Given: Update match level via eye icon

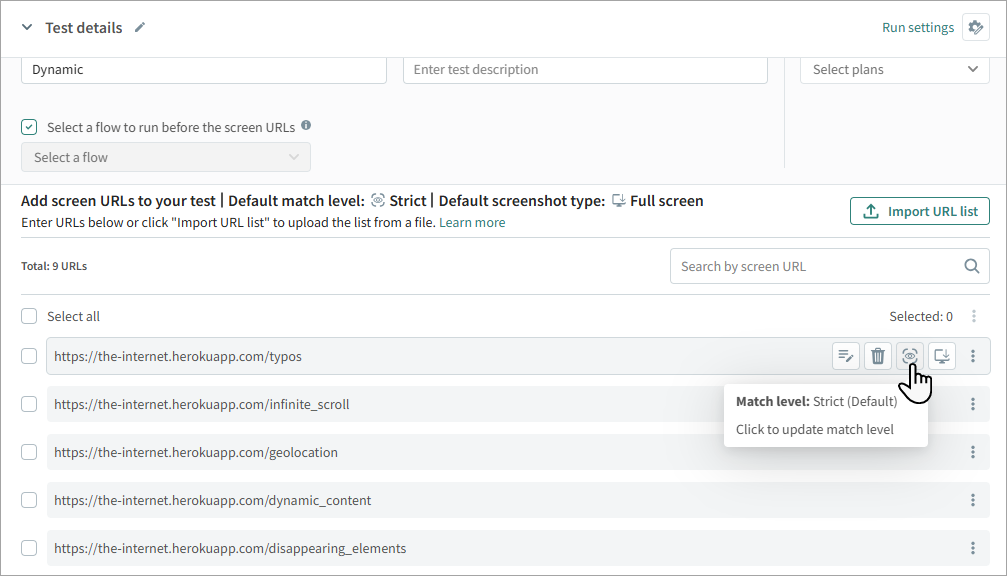Looking at the screenshot, I should (x=910, y=355).
